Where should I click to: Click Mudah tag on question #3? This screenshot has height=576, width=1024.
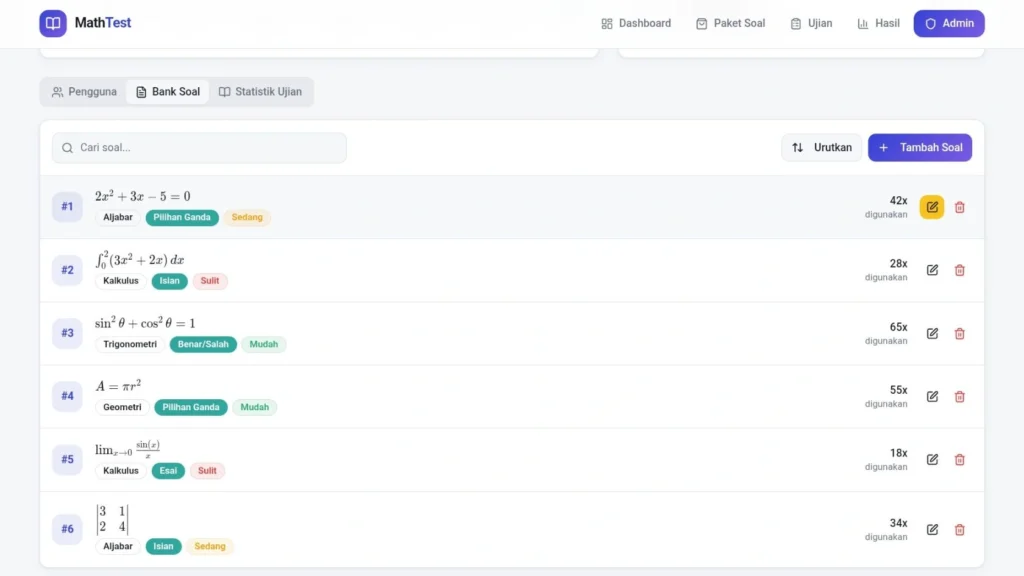click(263, 344)
